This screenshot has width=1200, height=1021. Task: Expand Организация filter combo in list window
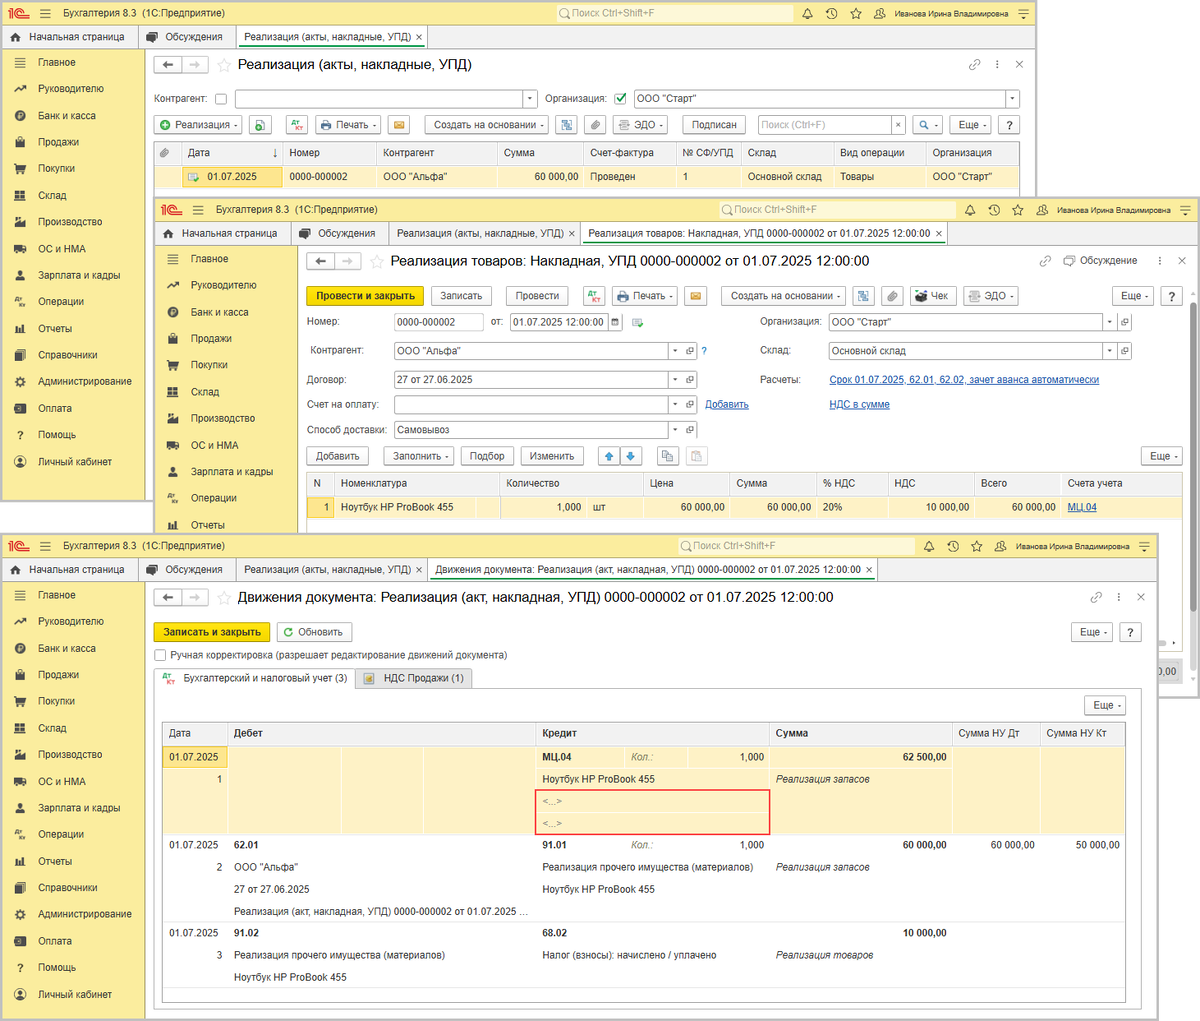(1012, 99)
